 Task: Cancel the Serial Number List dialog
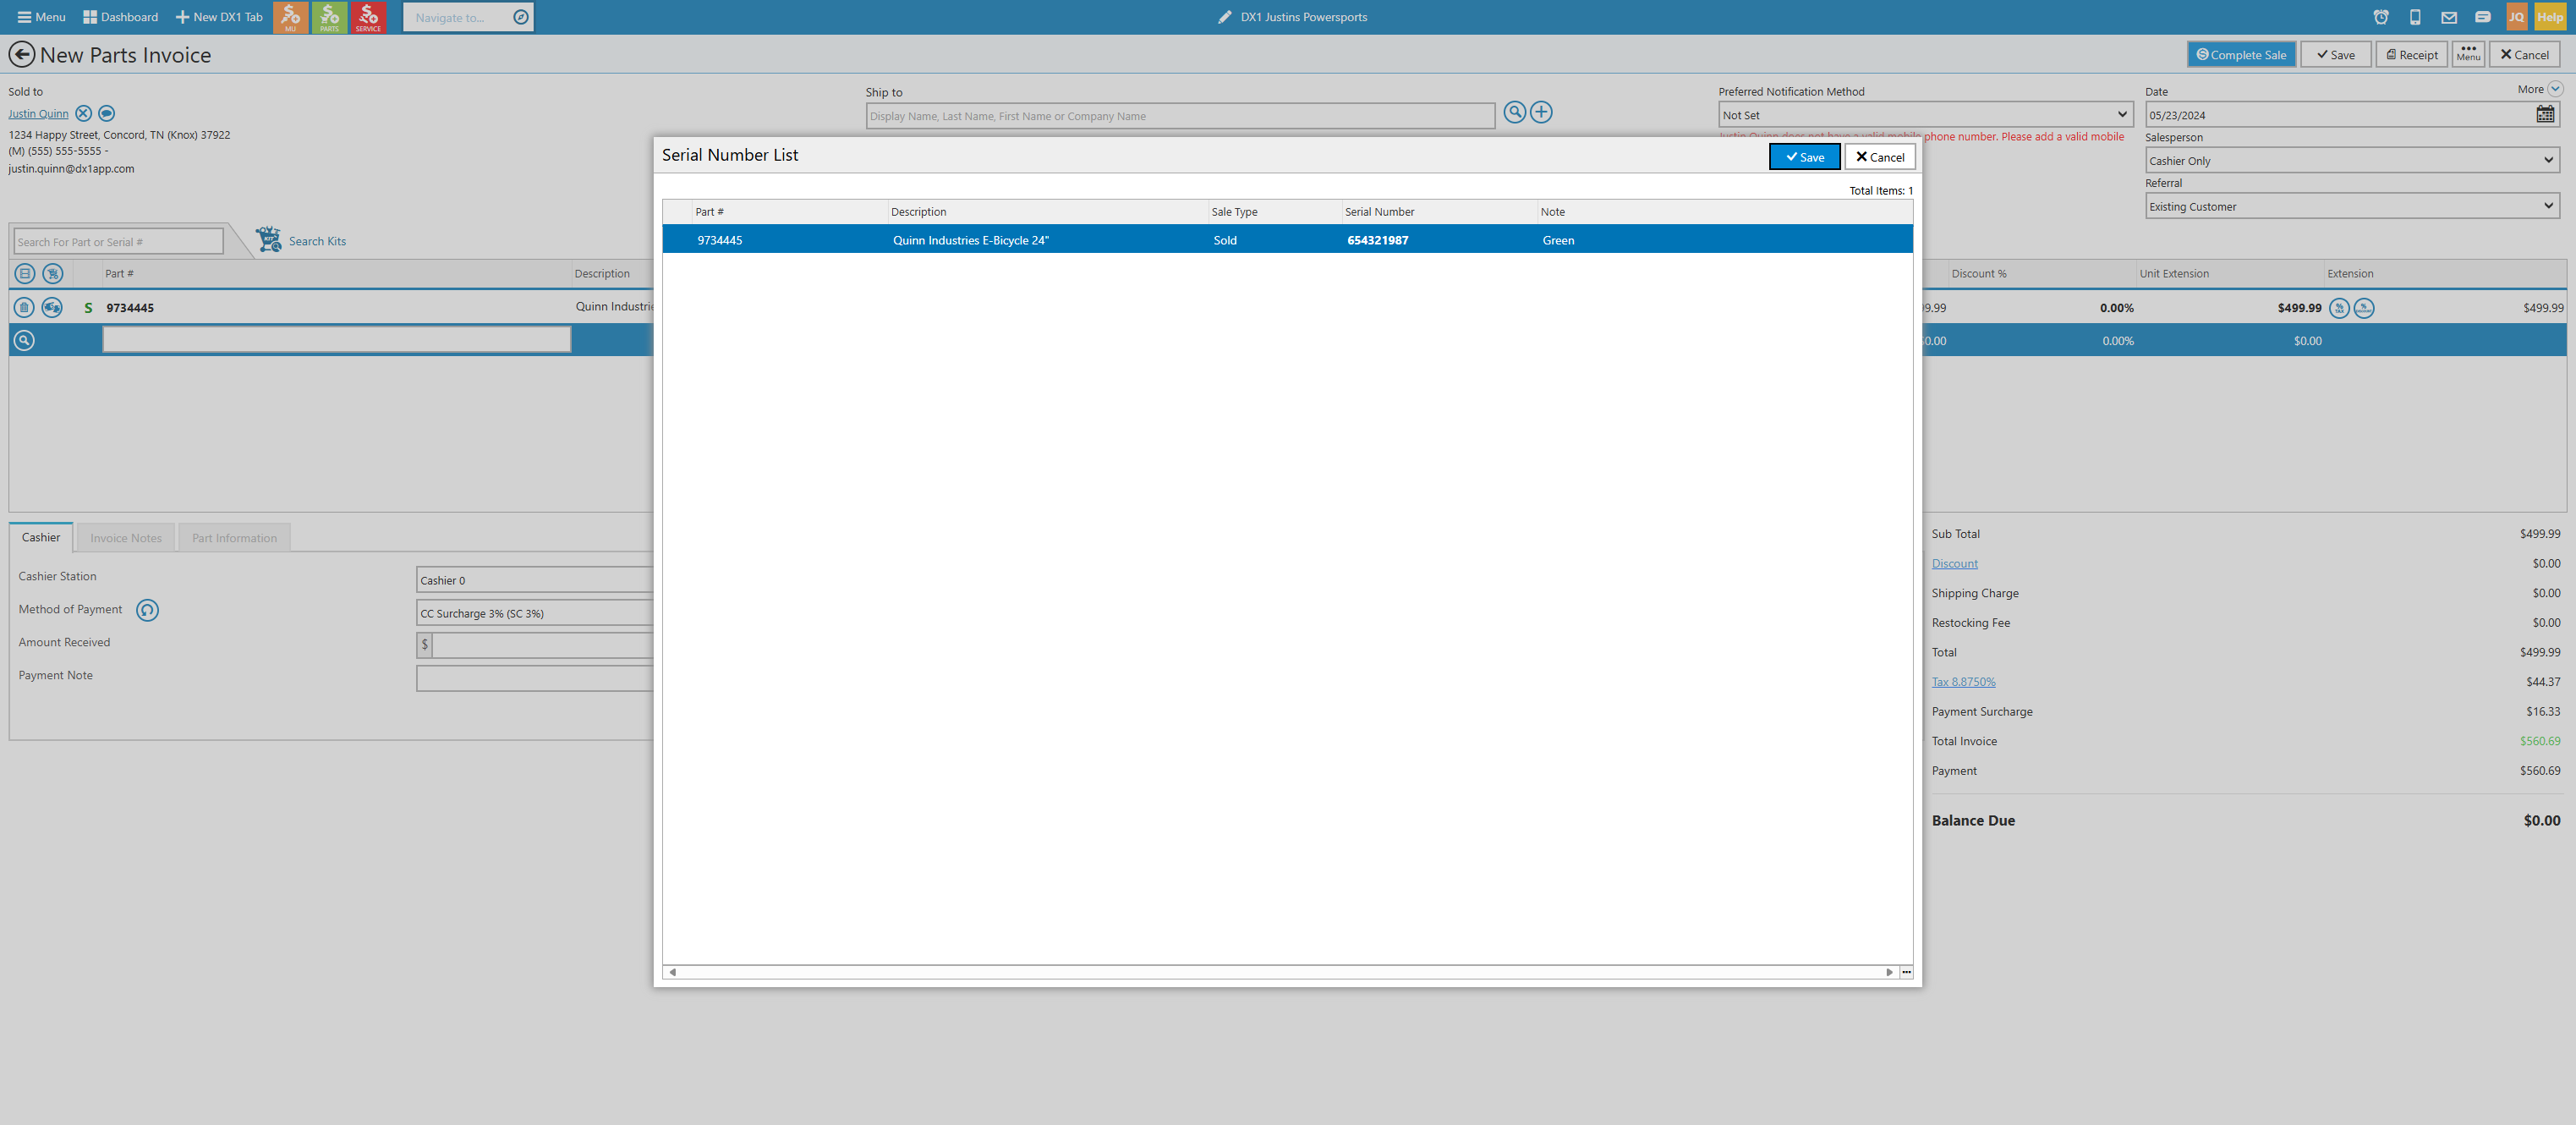[x=1880, y=157]
